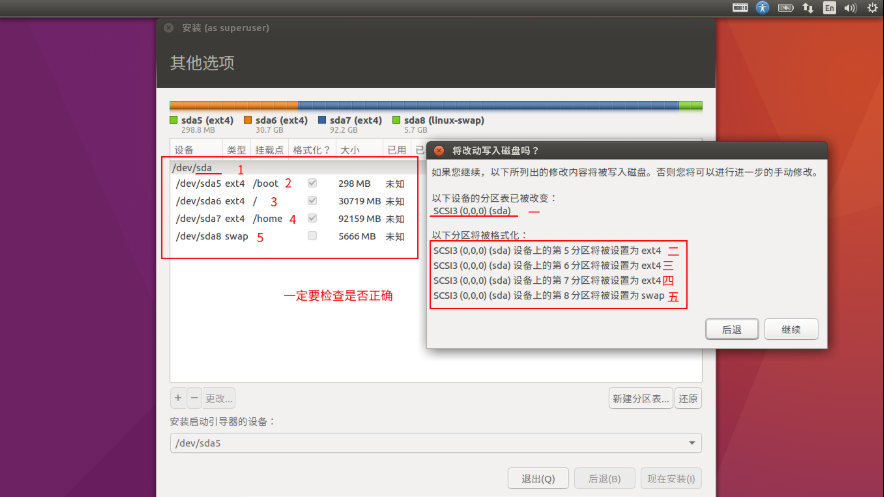This screenshot has width=884, height=497.
Task: Click the 30719 MB size cell
Action: click(x=359, y=201)
